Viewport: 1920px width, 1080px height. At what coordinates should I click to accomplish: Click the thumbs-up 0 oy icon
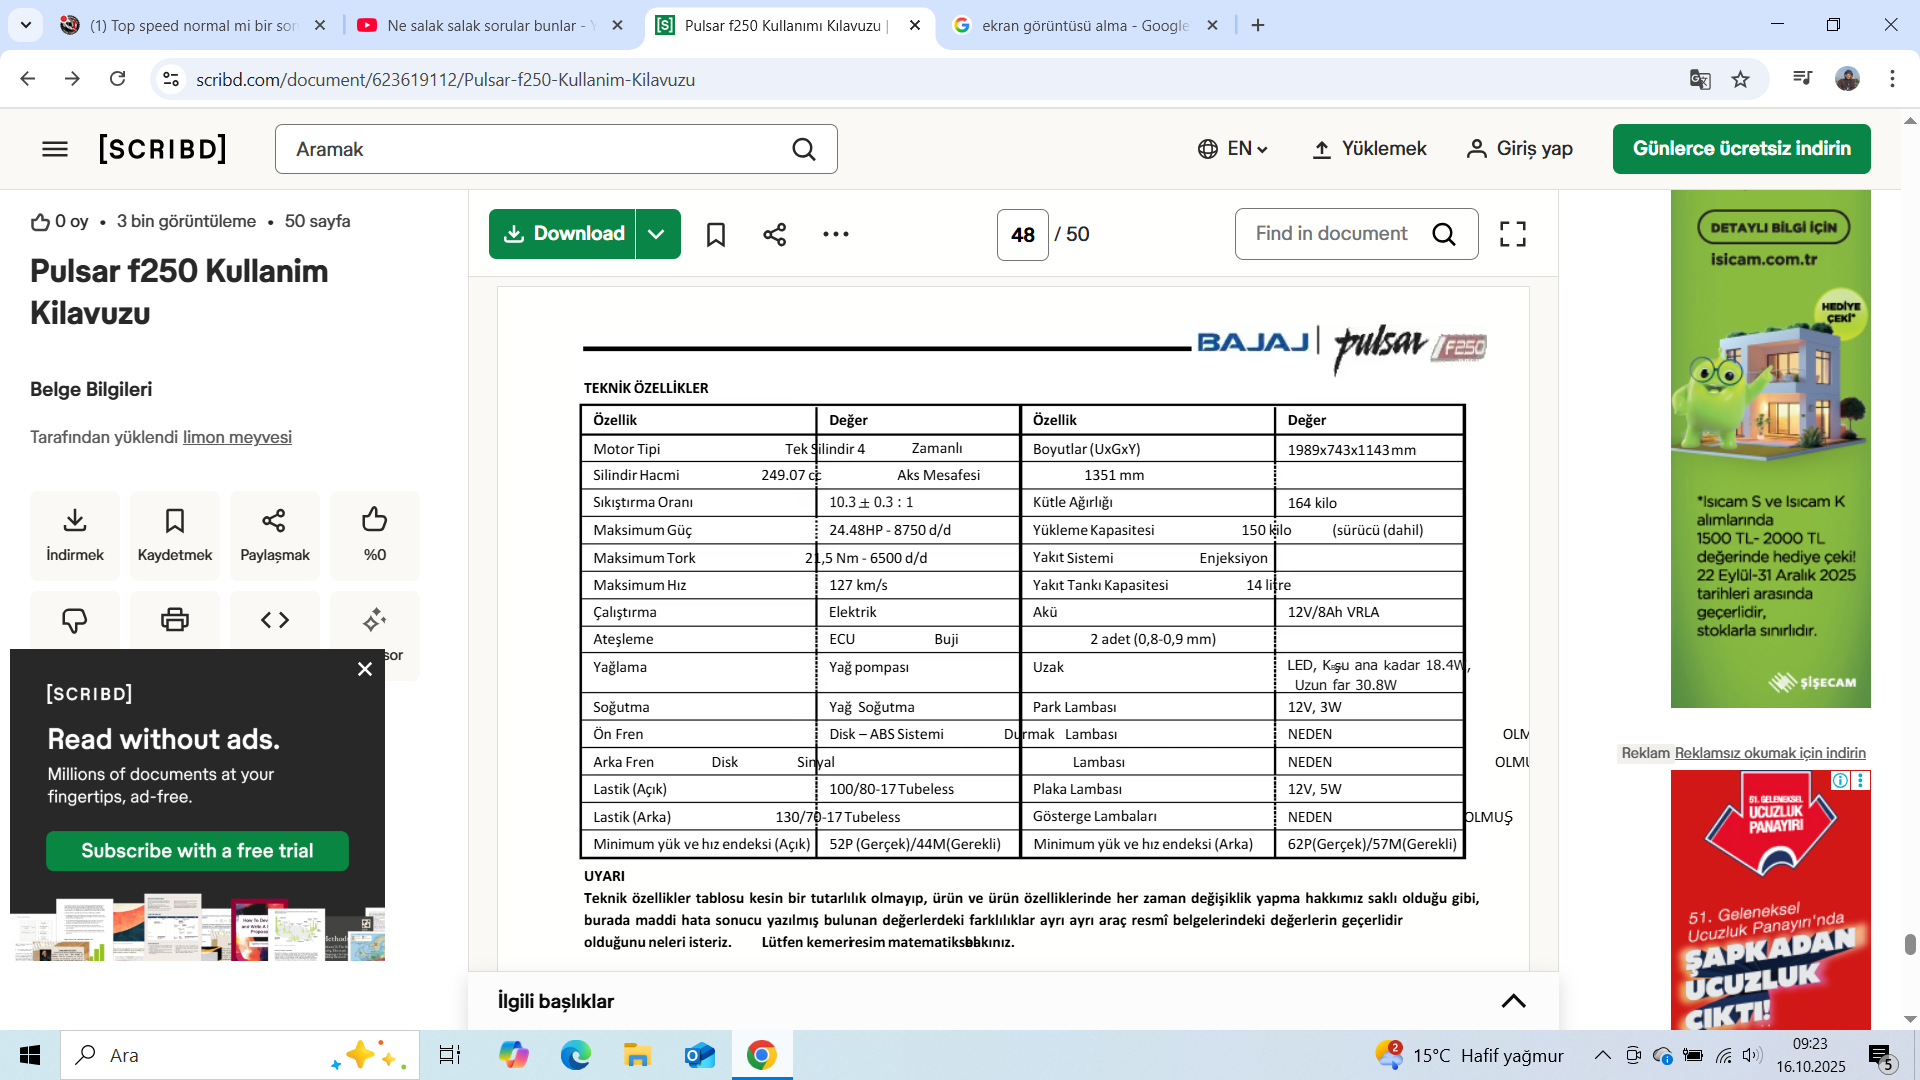point(40,222)
